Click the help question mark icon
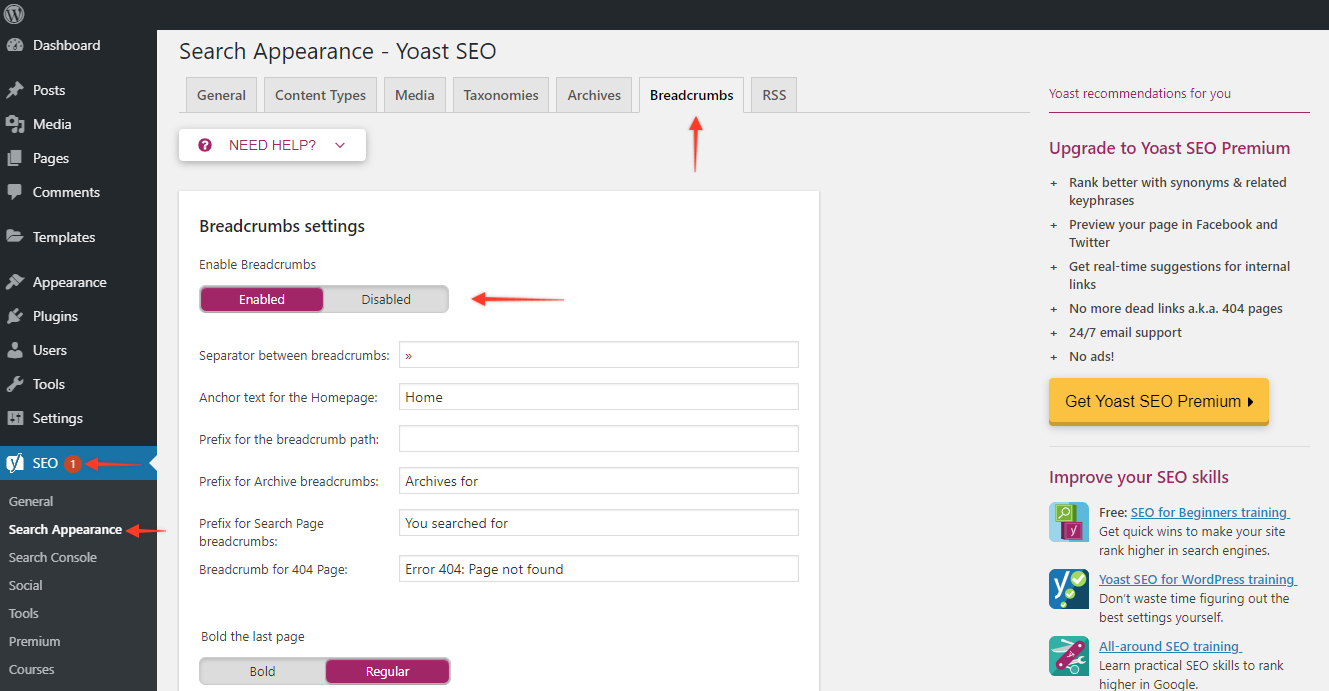 tap(205, 144)
